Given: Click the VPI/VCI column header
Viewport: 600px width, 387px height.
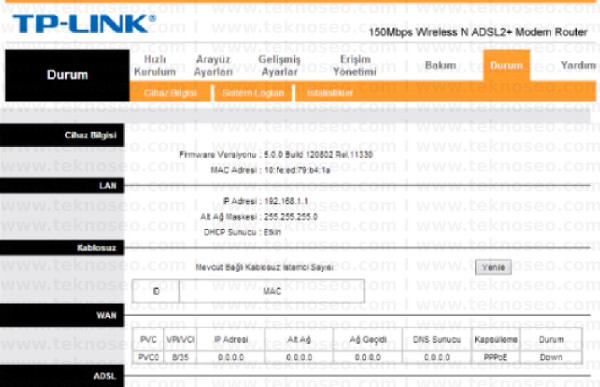Looking at the screenshot, I should coord(180,340).
